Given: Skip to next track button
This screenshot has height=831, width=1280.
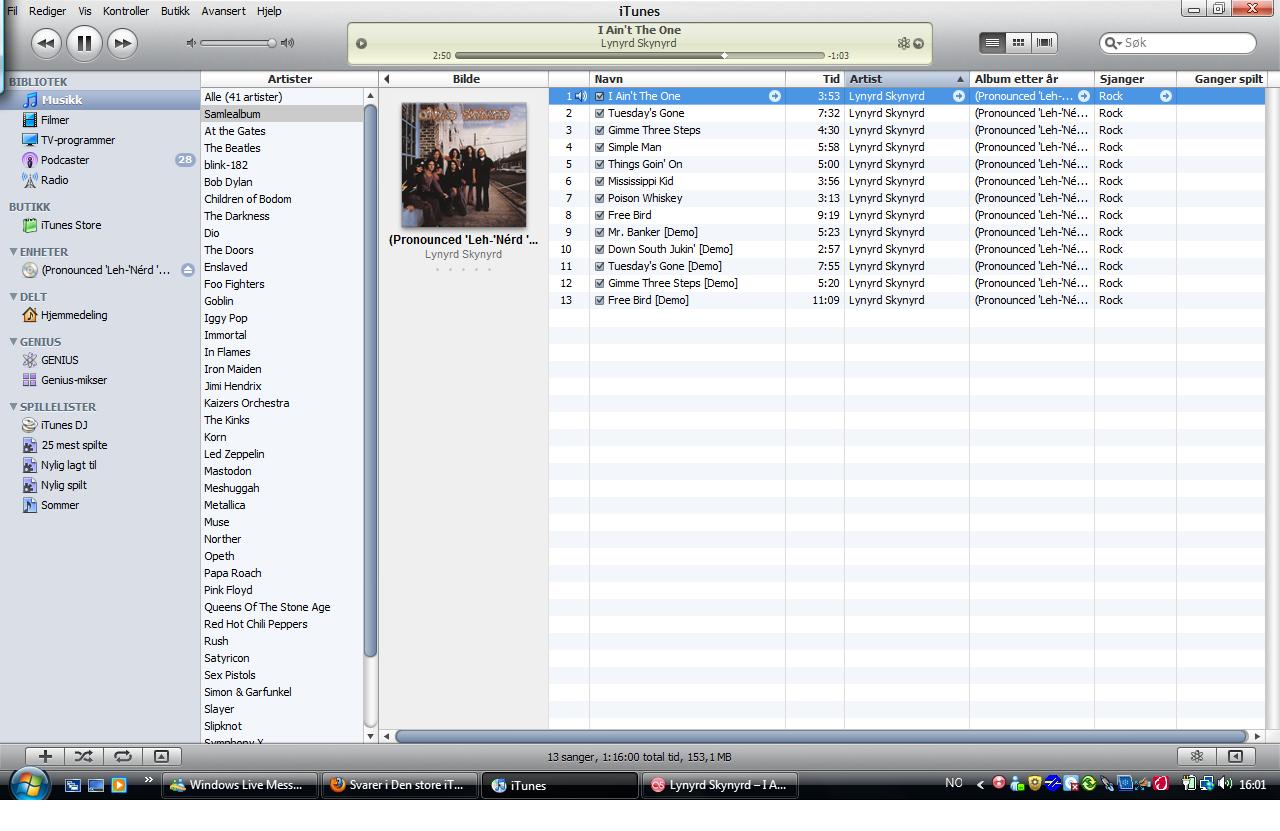Looking at the screenshot, I should click(x=122, y=43).
